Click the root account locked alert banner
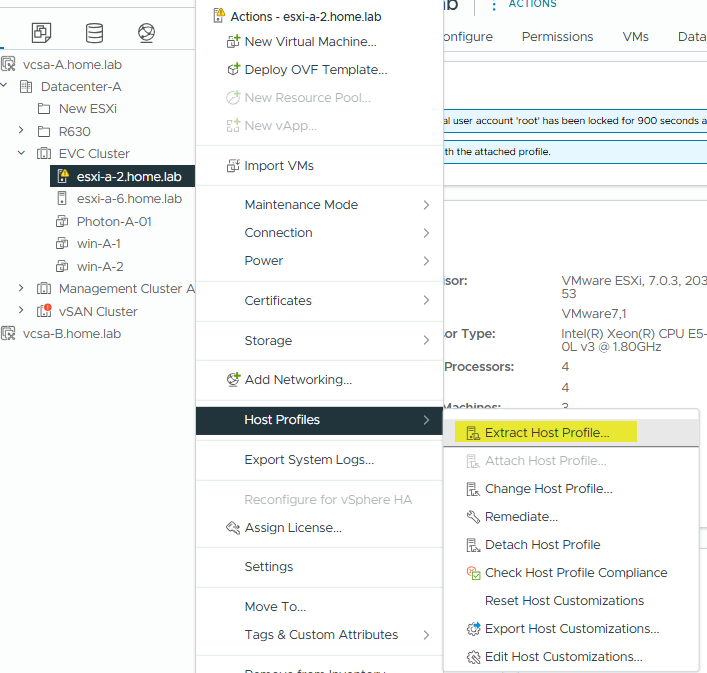Screen dimensions: 707x673 (575, 121)
